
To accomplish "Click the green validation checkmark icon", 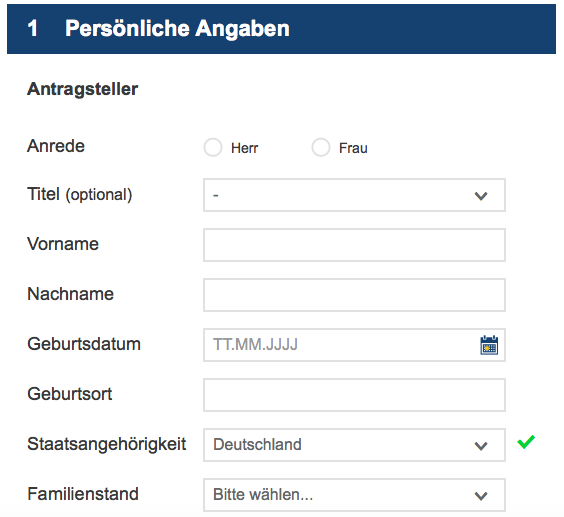I will [x=526, y=442].
